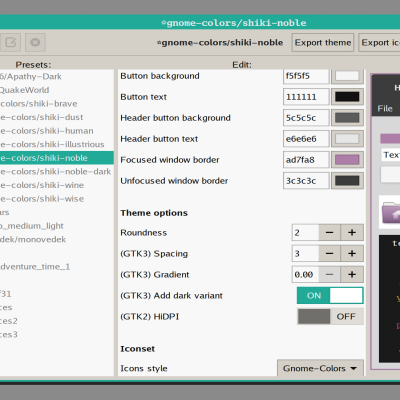Click the Roundness value field
The width and height of the screenshot is (400, 400).
pyautogui.click(x=305, y=233)
